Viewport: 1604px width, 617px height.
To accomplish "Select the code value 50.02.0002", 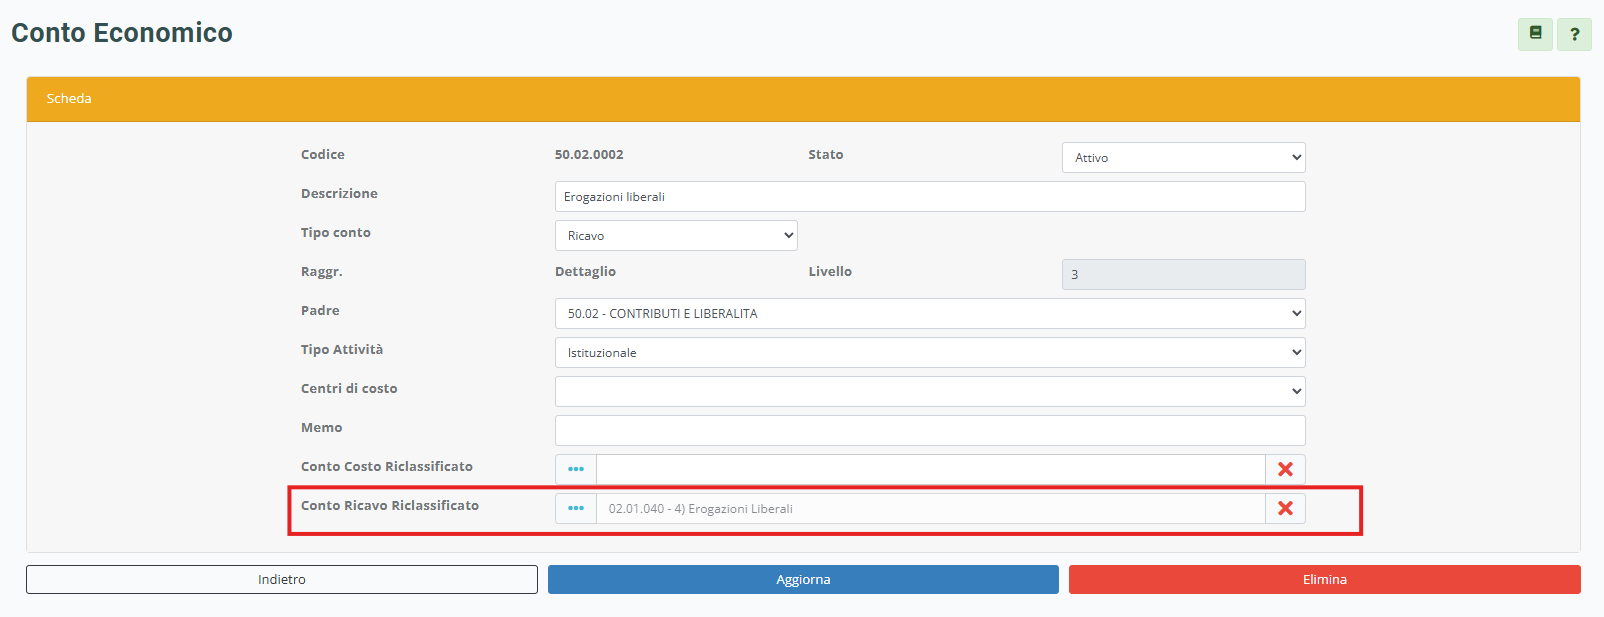I will pos(589,154).
